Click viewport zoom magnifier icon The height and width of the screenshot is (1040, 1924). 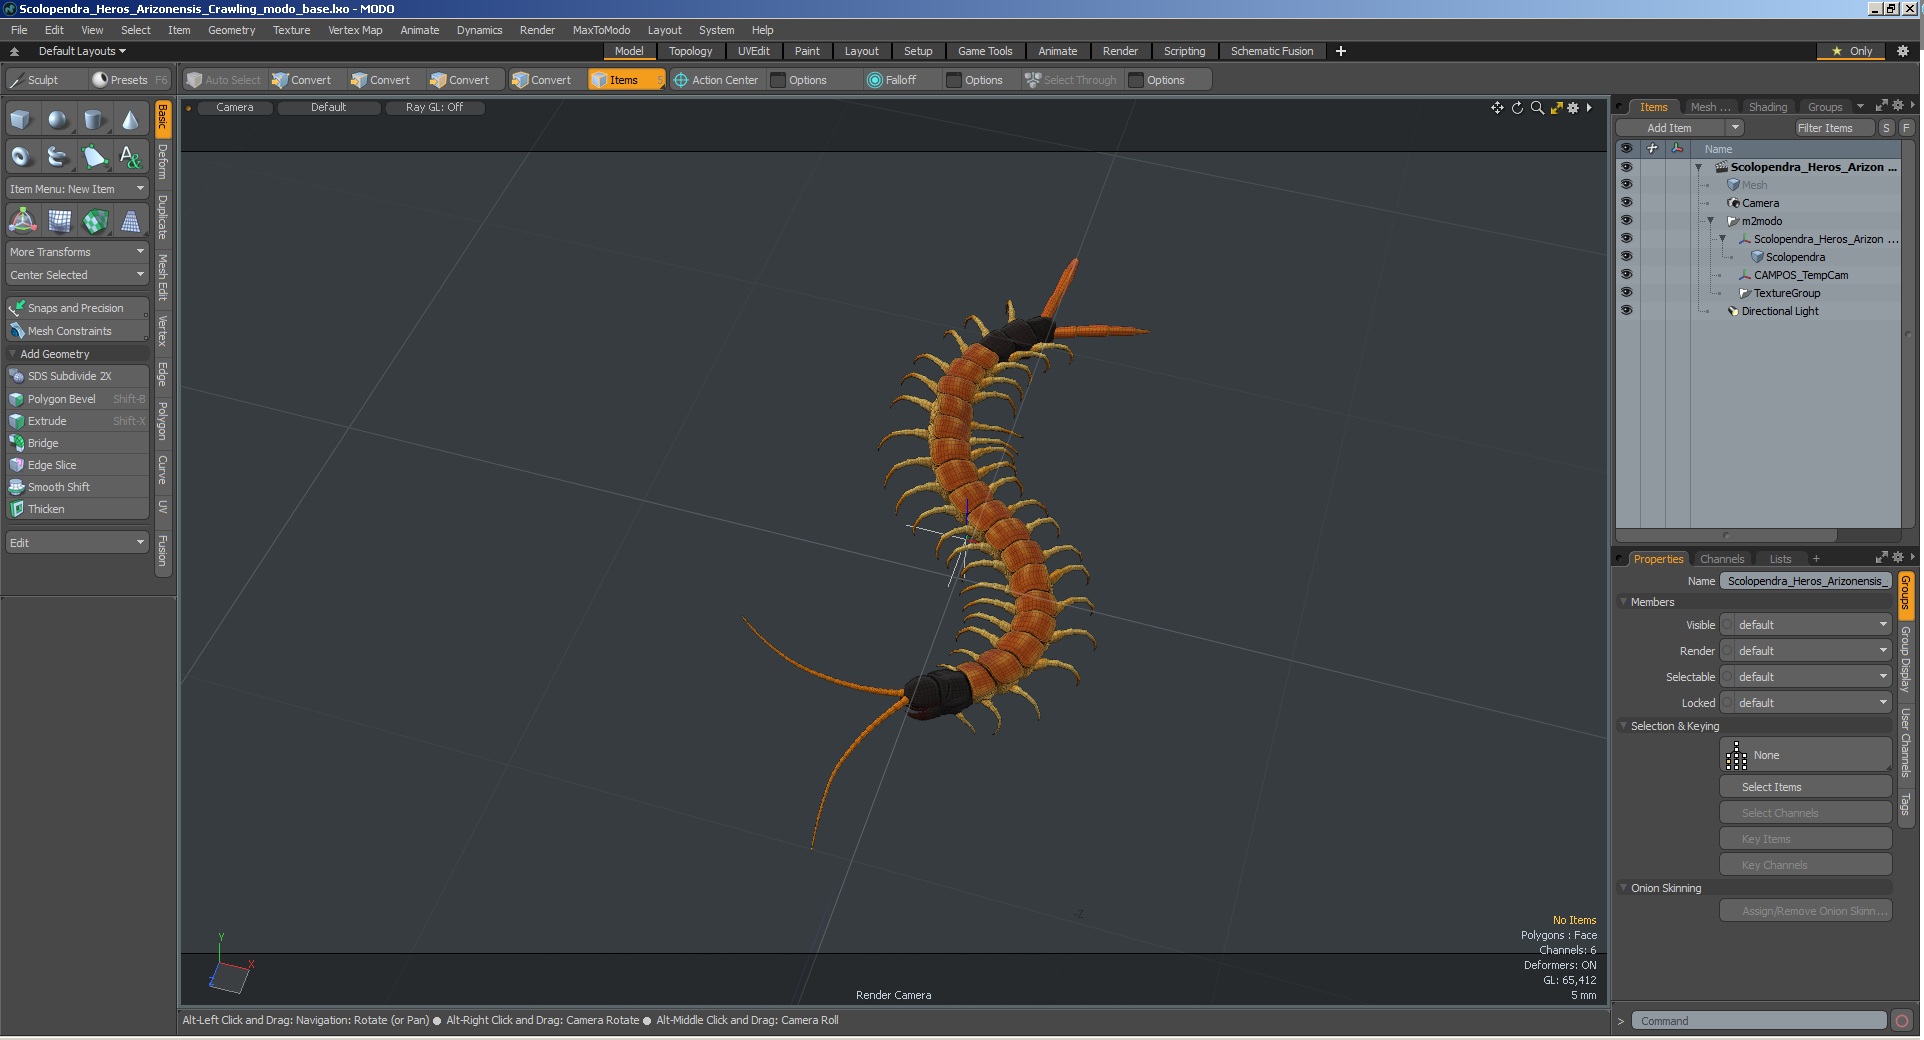coord(1537,108)
